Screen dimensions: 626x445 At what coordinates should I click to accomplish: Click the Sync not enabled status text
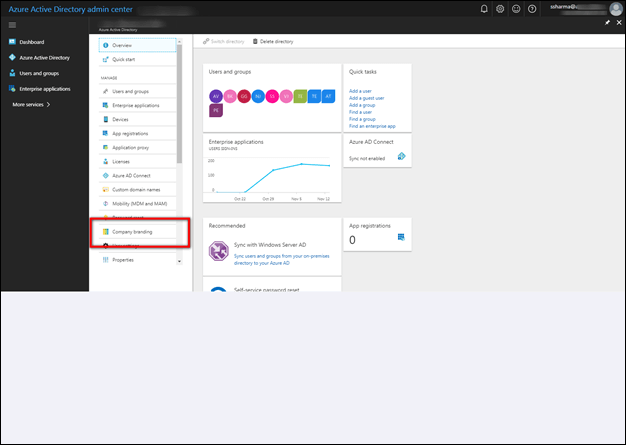(x=367, y=159)
